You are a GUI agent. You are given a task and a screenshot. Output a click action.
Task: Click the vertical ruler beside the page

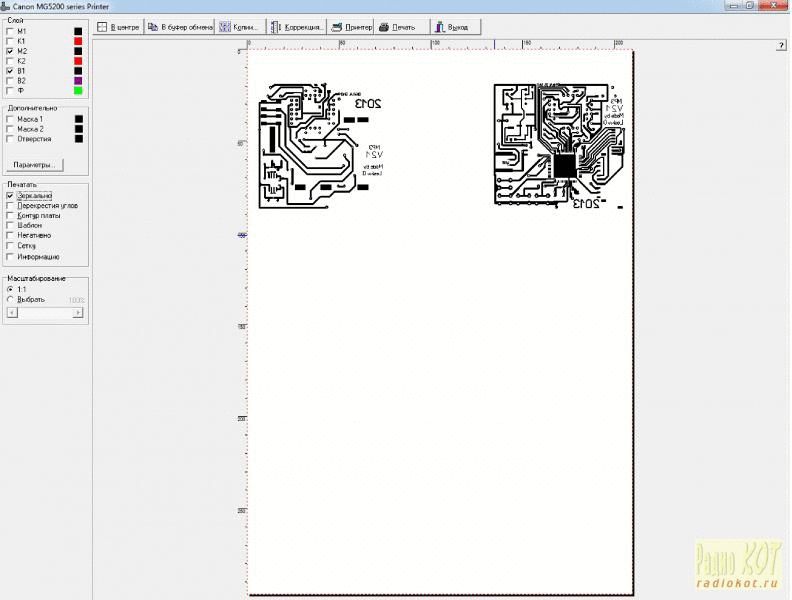pyautogui.click(x=242, y=323)
